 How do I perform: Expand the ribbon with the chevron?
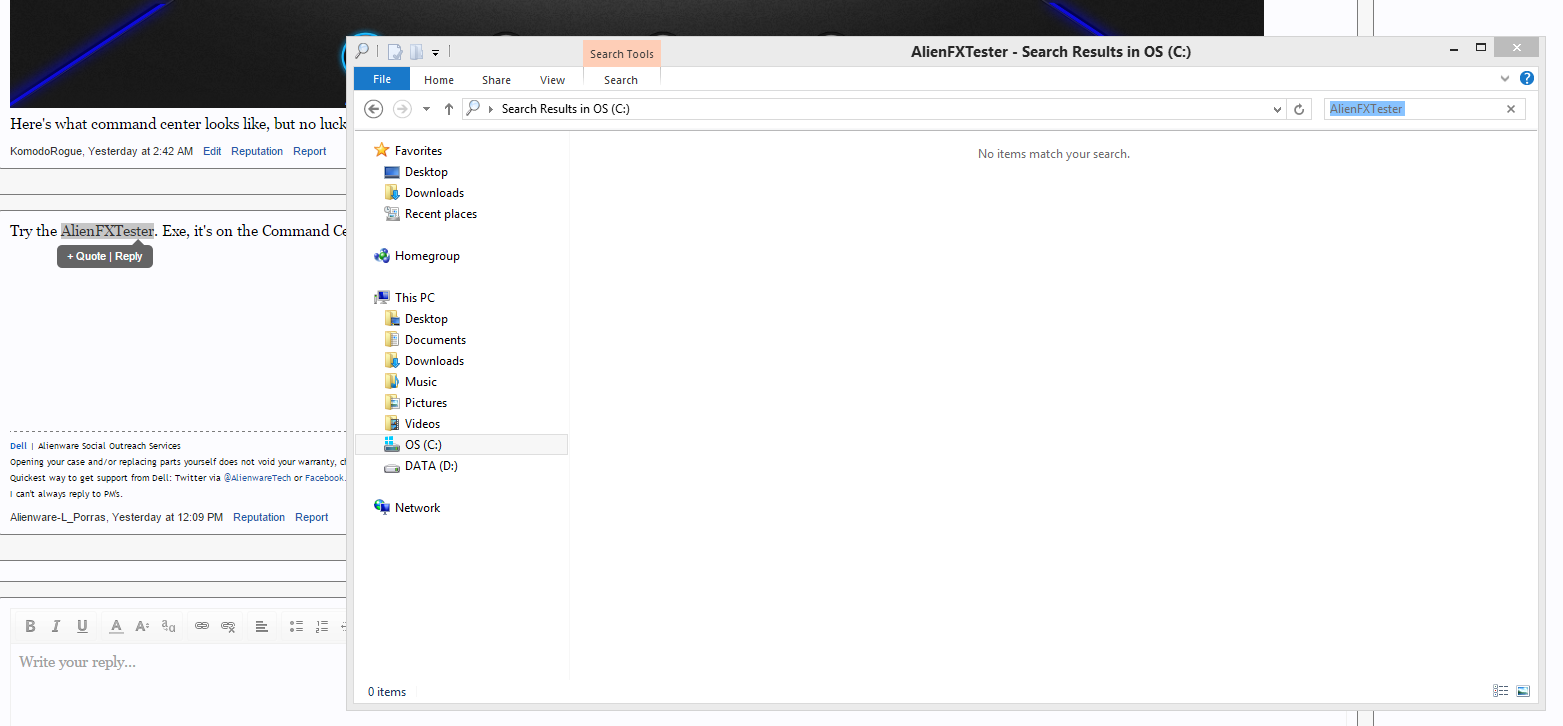pyautogui.click(x=1505, y=78)
